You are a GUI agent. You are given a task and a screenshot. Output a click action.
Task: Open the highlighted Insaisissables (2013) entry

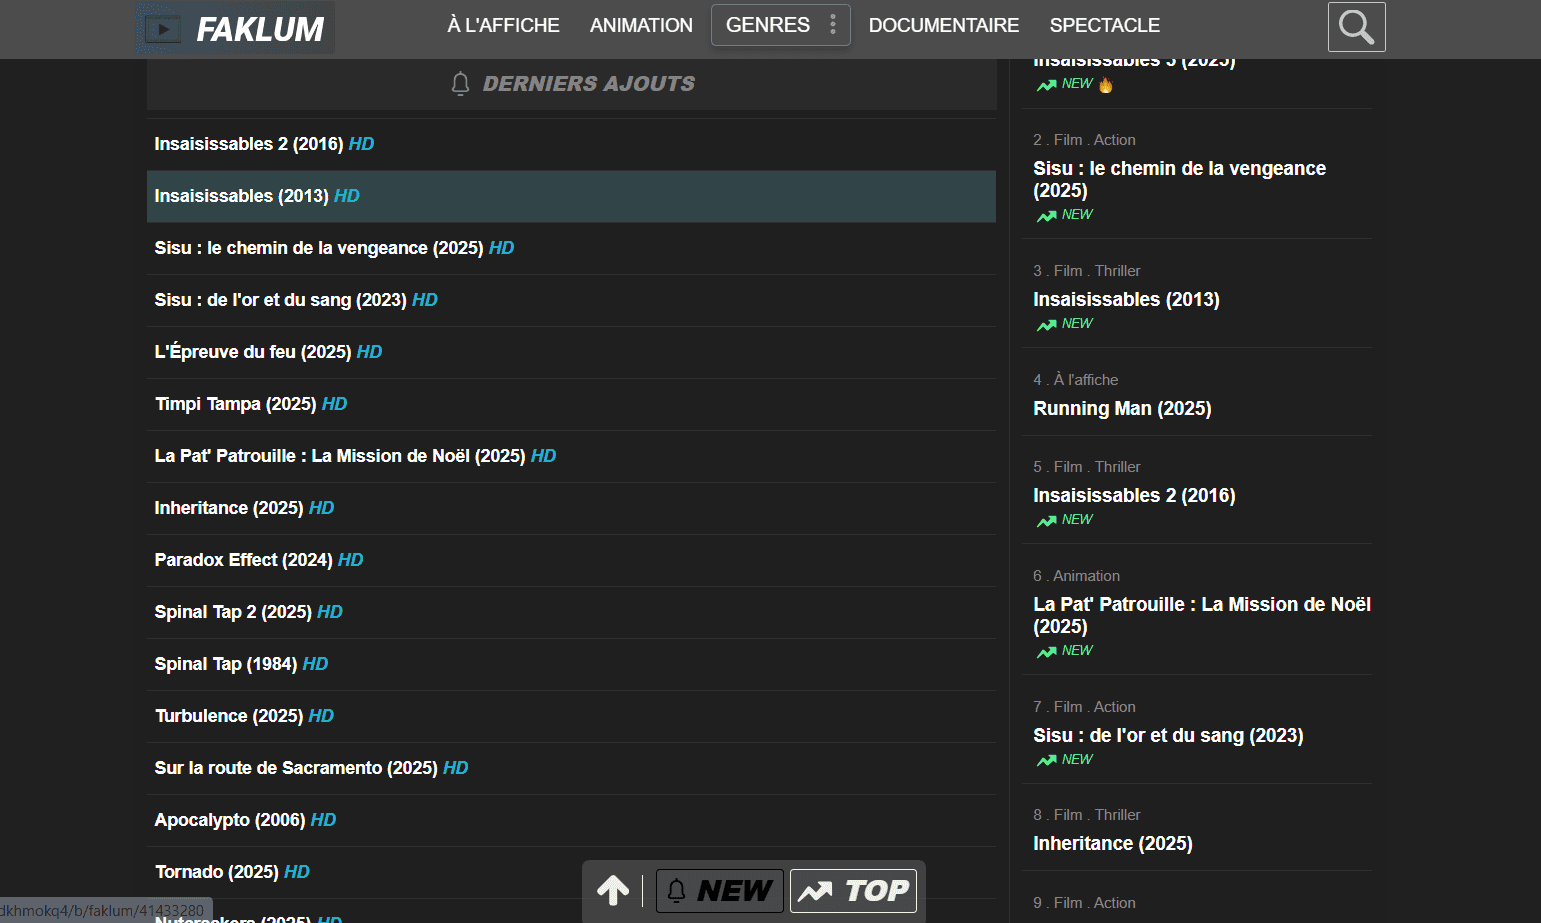[x=241, y=196]
